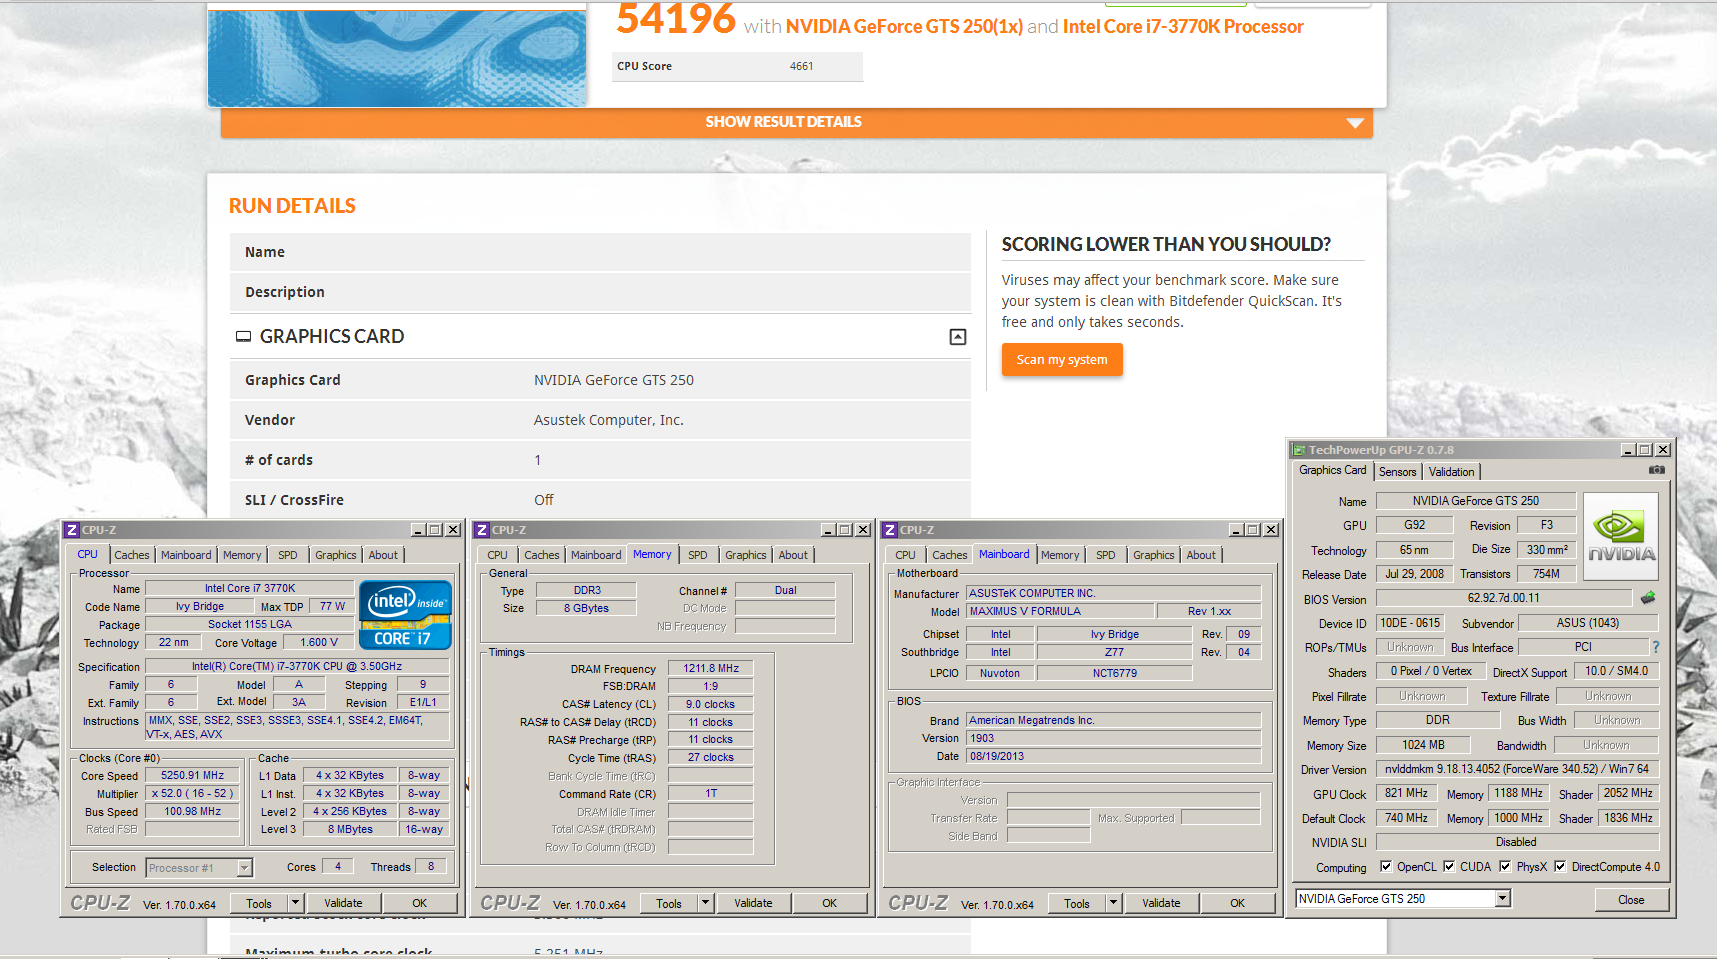
Task: Open Mainboard tab in CPU-Z Memory window
Action: tap(596, 555)
